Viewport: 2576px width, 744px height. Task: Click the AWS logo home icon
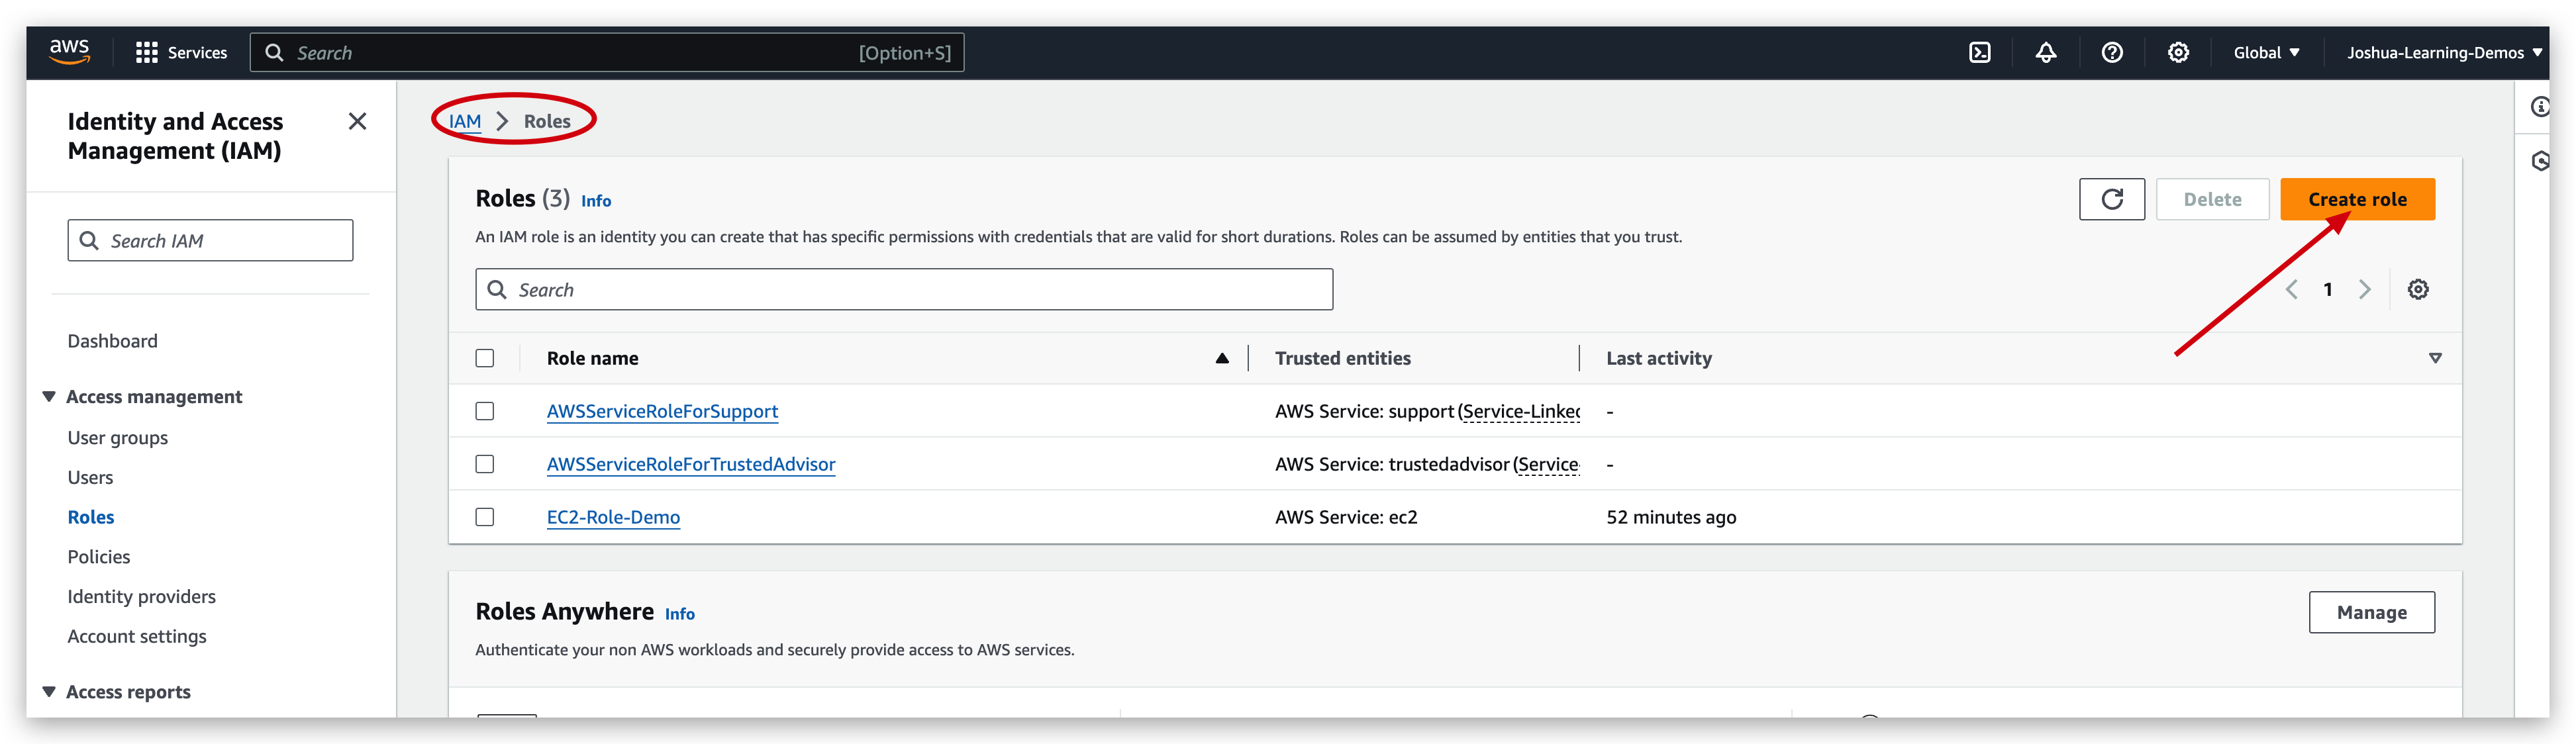point(69,51)
